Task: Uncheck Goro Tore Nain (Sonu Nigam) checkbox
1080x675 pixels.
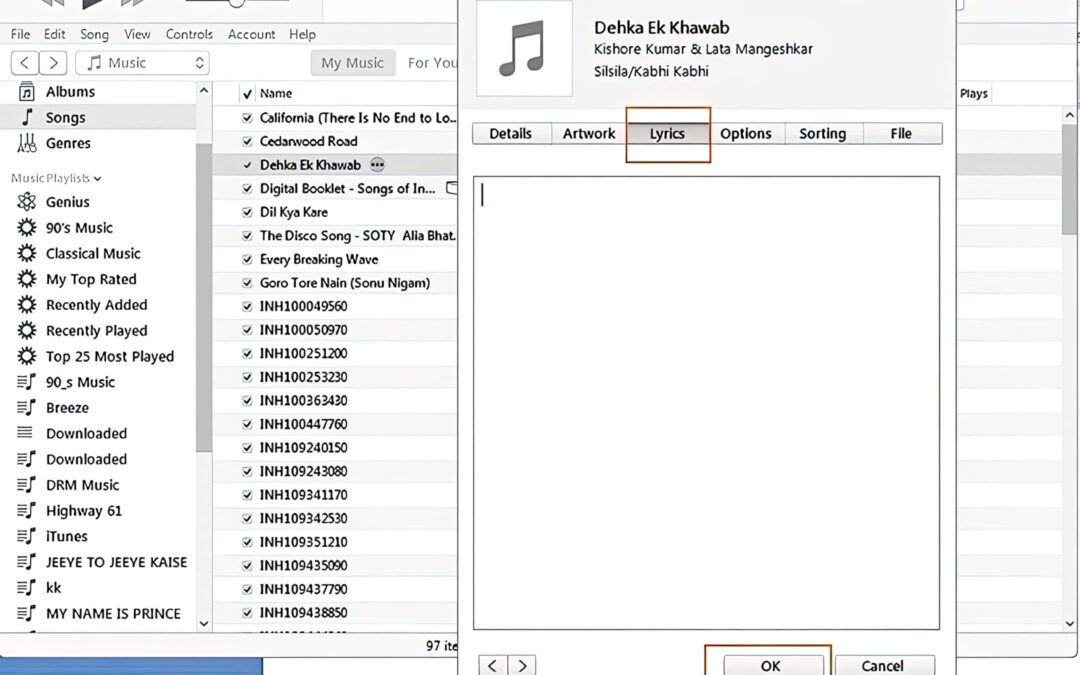Action: 247,282
